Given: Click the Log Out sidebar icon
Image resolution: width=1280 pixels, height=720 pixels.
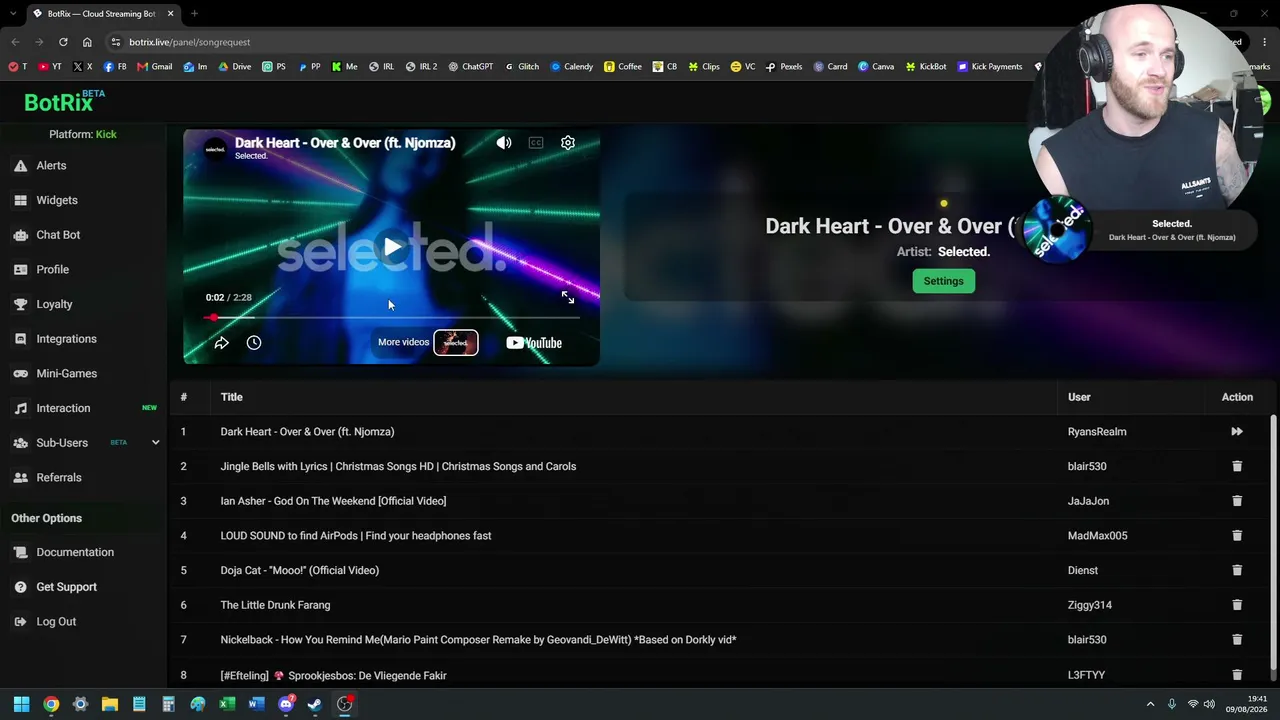Looking at the screenshot, I should [x=20, y=622].
